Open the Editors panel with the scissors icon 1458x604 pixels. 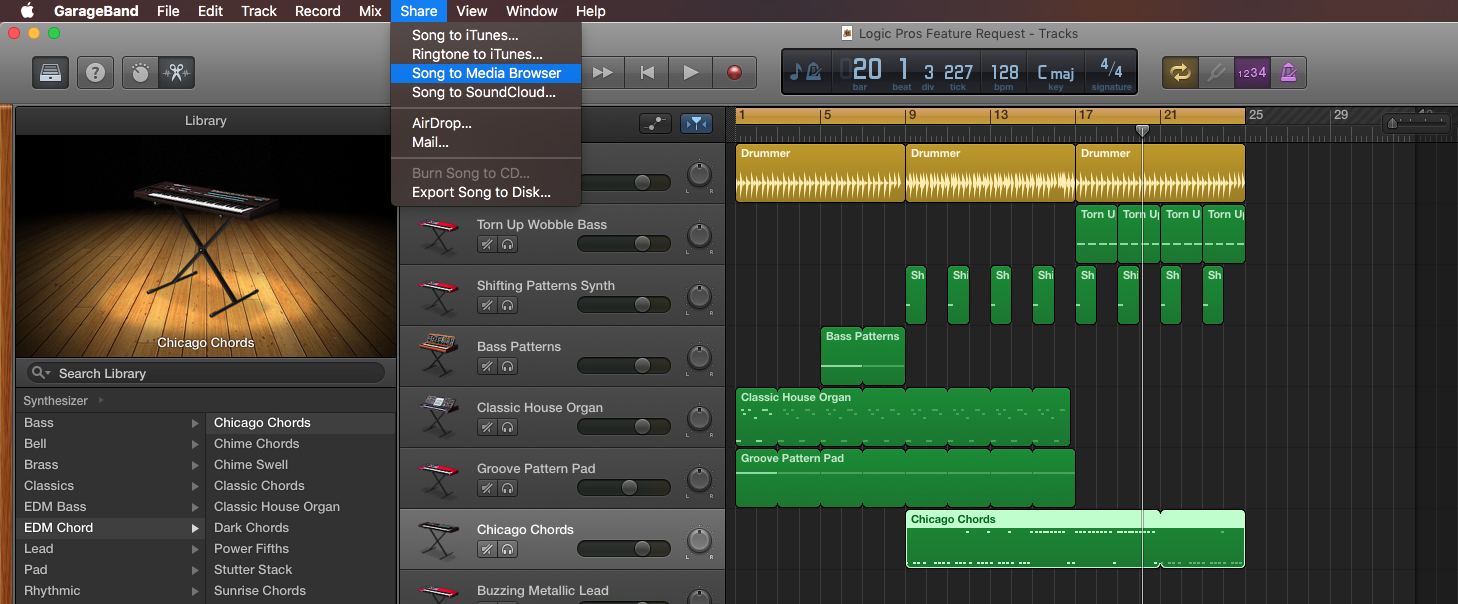pos(166,72)
